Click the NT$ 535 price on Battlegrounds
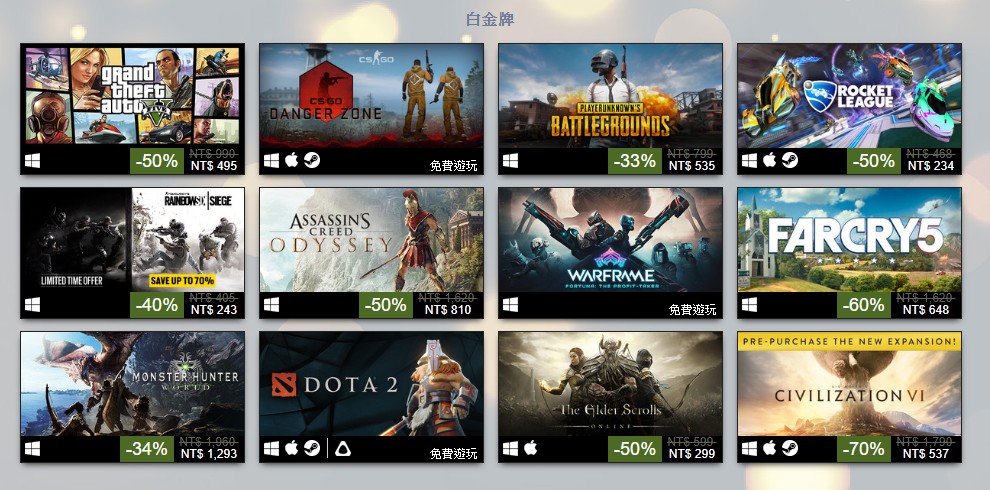The image size is (990, 490). [x=691, y=166]
